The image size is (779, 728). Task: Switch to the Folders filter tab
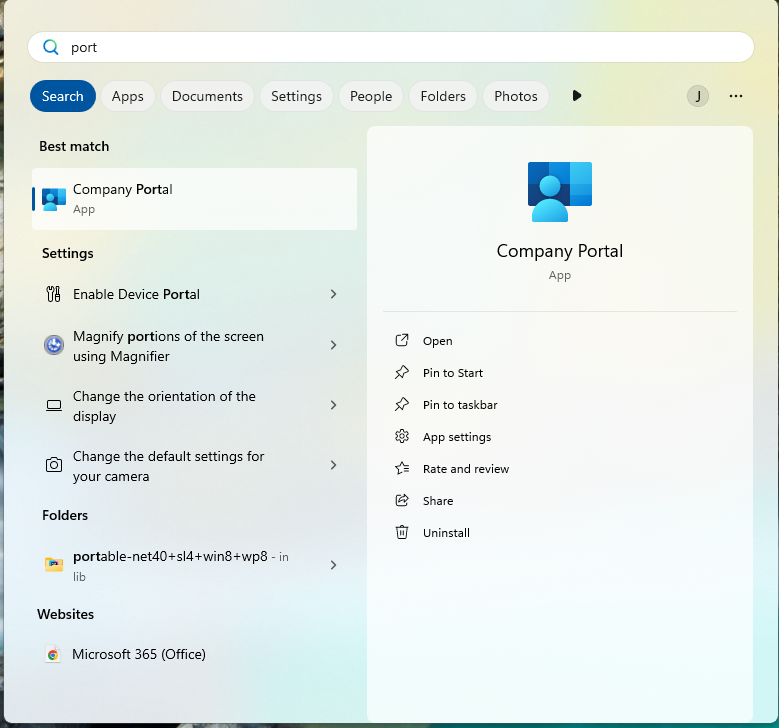[443, 96]
